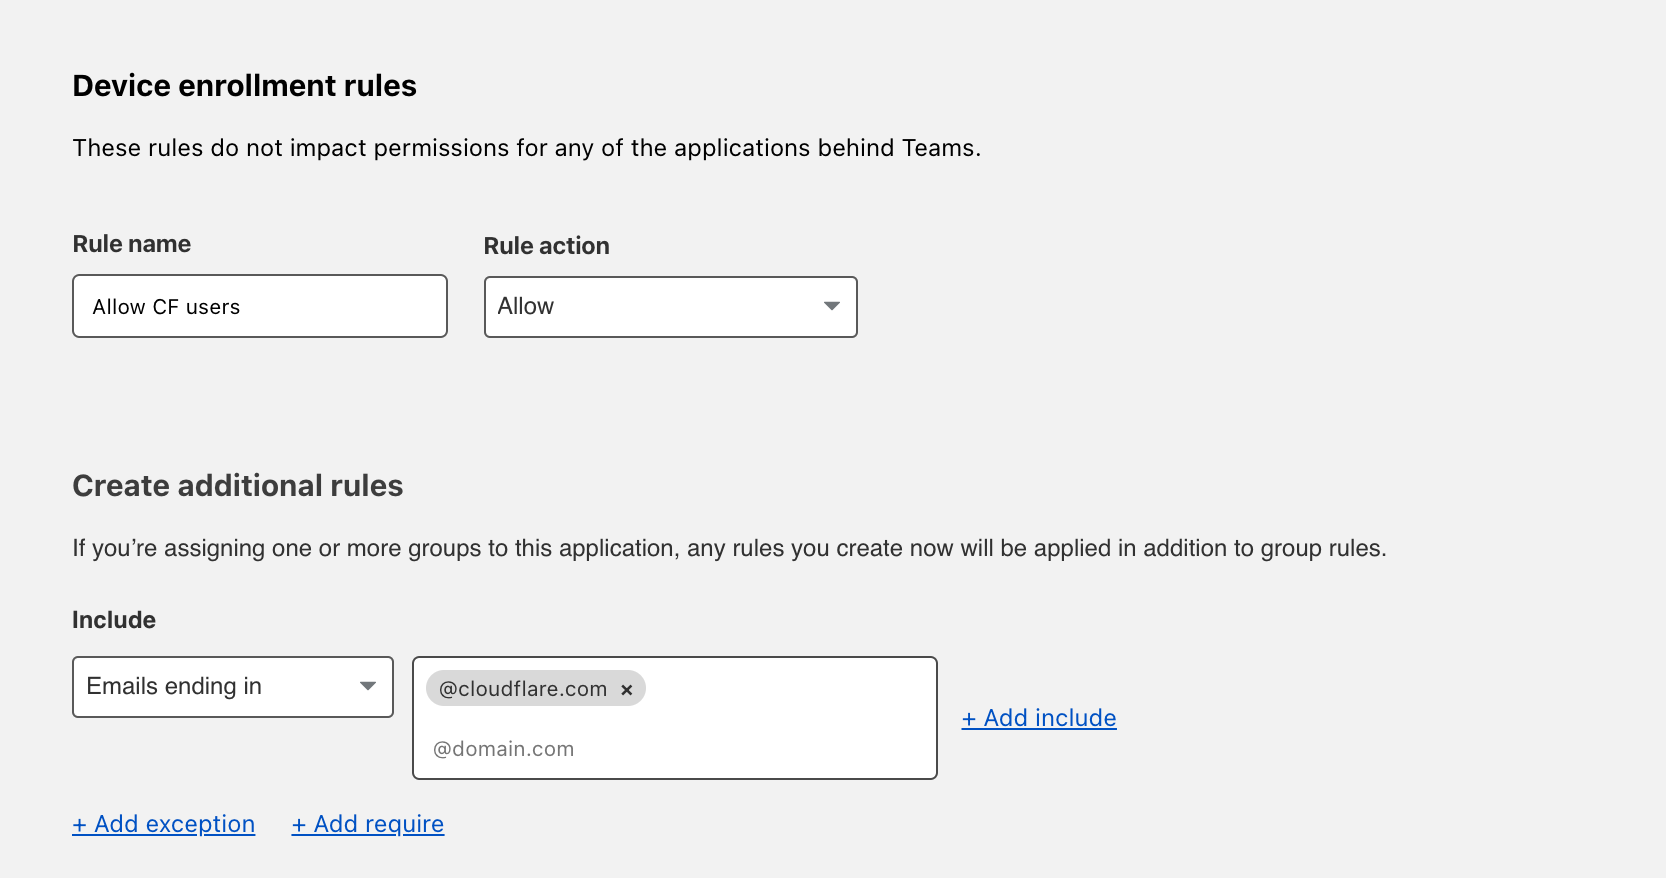
Task: Click the Emails ending in dropdown arrow
Action: point(368,687)
